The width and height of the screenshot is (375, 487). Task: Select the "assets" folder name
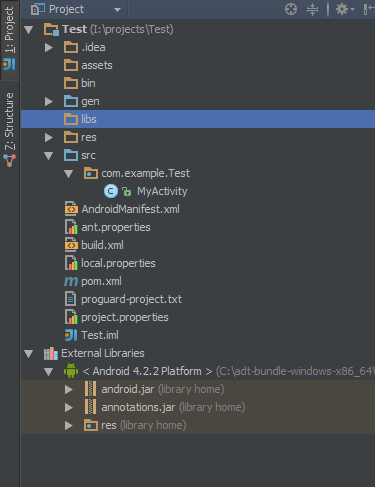[97, 66]
